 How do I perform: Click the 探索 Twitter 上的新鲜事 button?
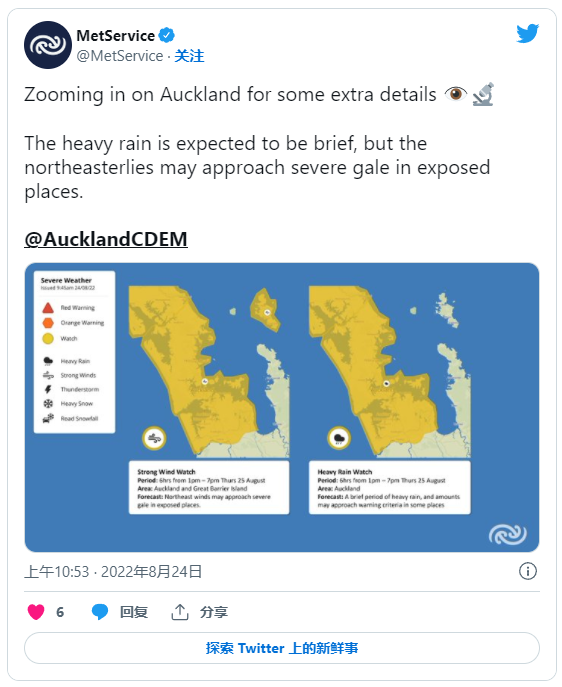point(282,648)
